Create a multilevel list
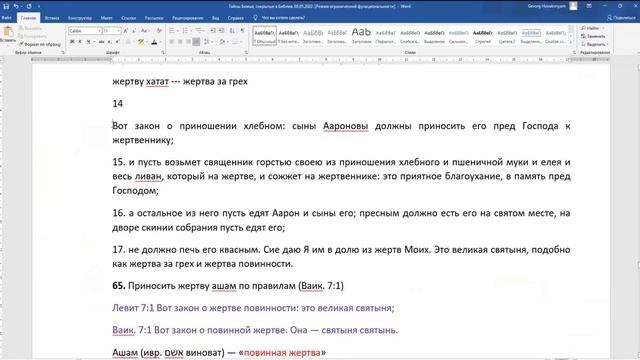The width and height of the screenshot is (640, 360). click(x=199, y=31)
